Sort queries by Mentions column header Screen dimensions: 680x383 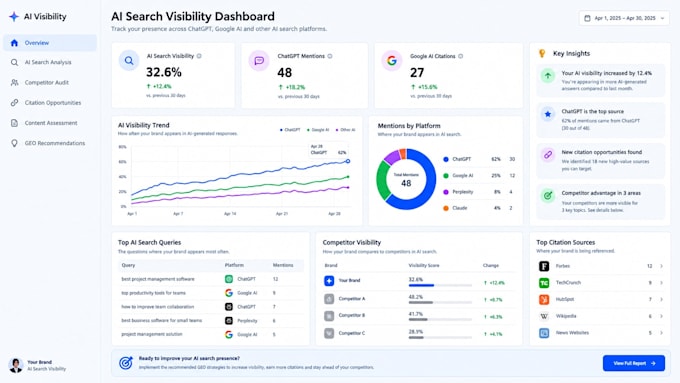pos(283,265)
